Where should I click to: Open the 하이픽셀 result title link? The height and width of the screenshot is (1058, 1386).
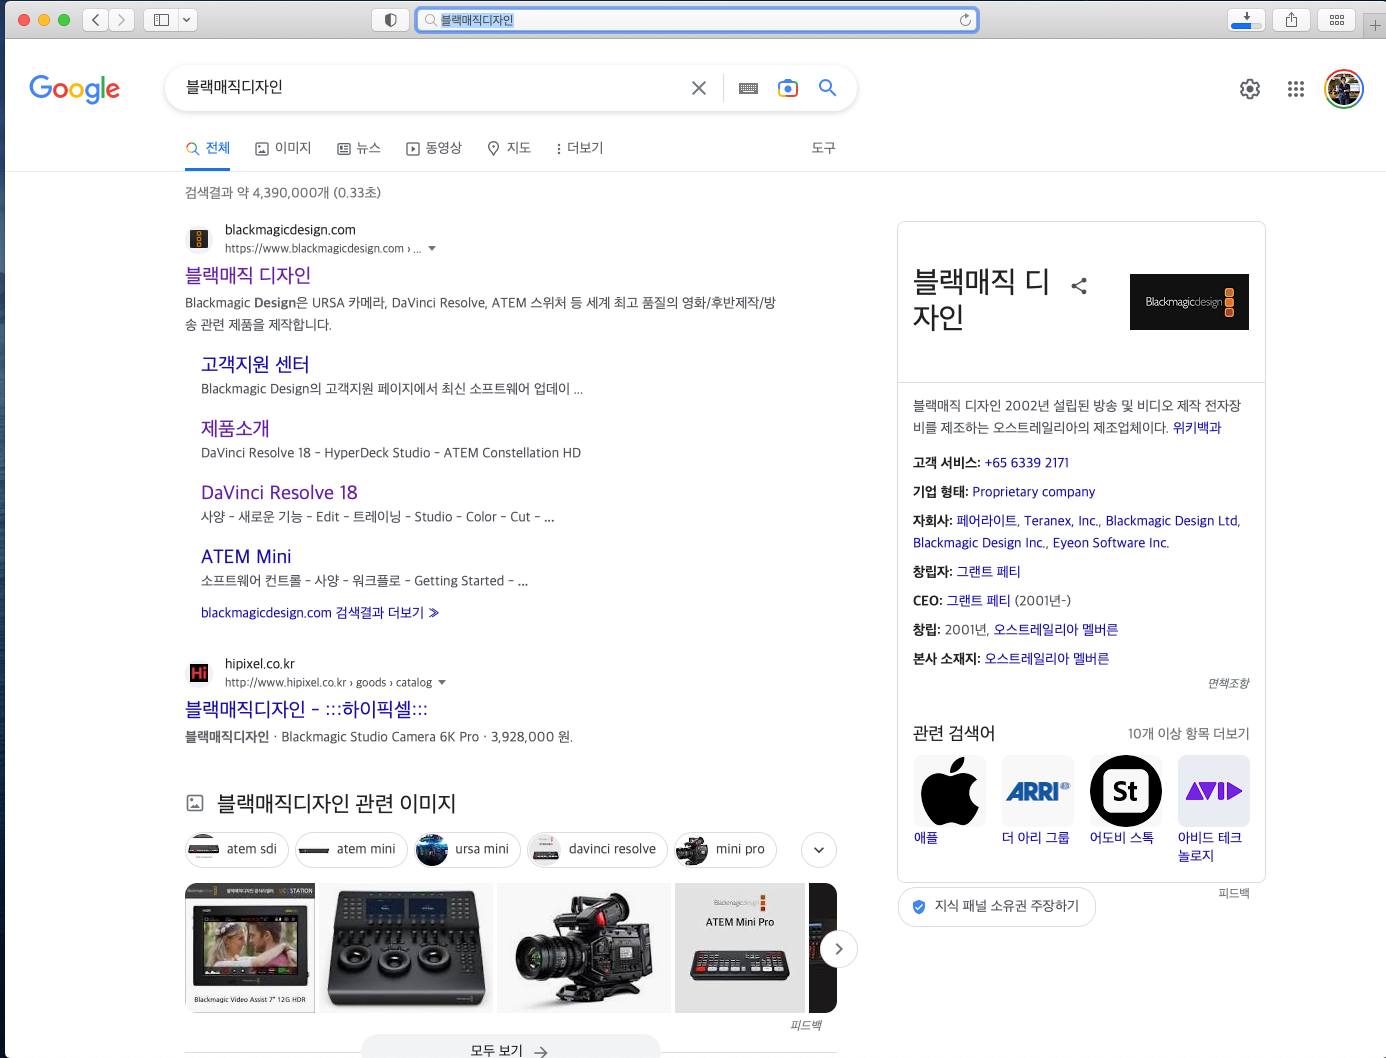click(306, 709)
